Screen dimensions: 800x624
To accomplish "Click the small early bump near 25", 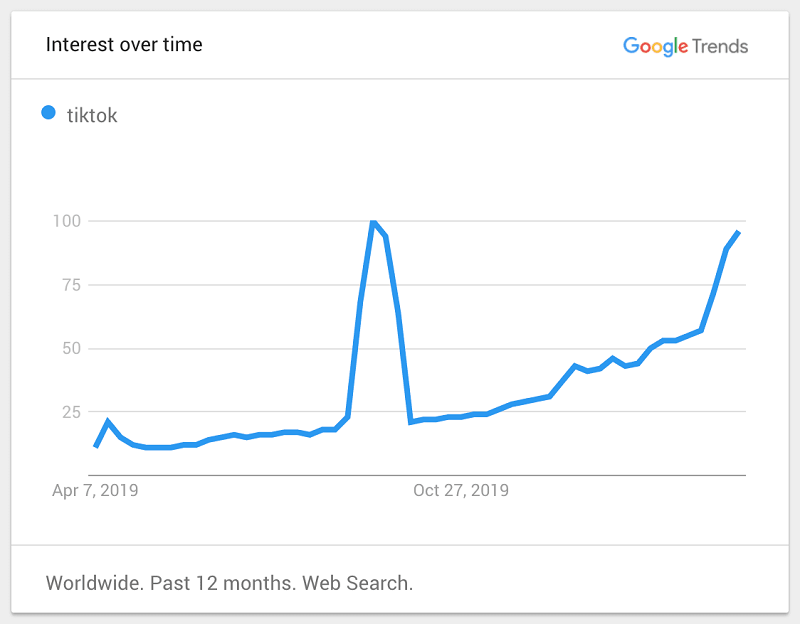I will point(108,421).
